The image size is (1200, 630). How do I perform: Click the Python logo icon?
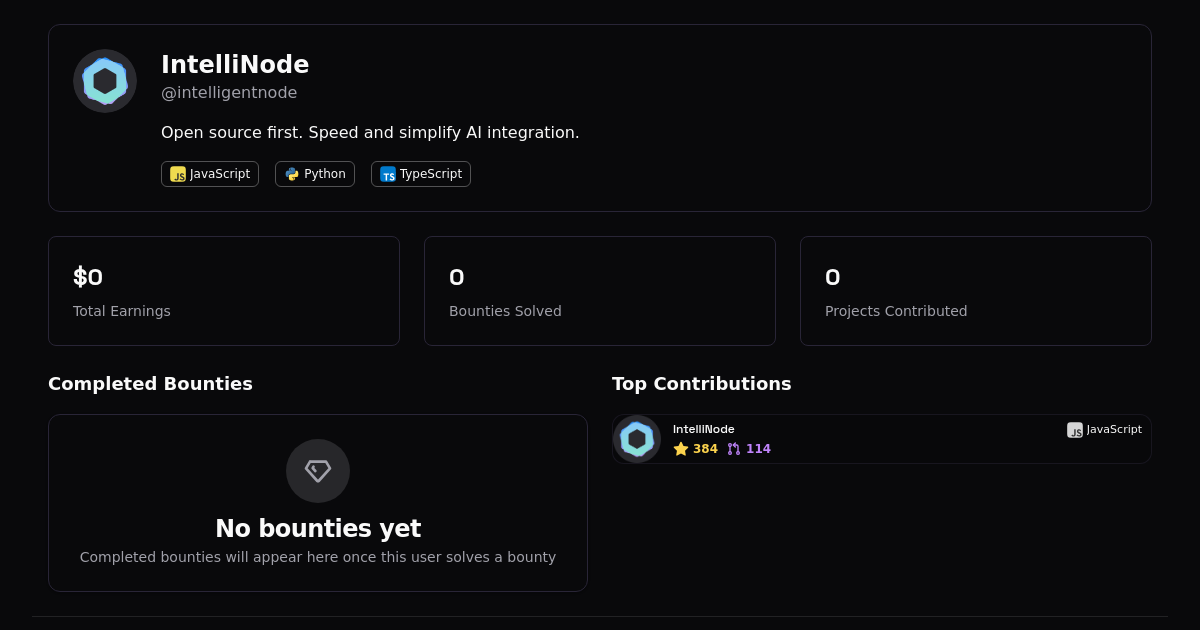tap(292, 174)
